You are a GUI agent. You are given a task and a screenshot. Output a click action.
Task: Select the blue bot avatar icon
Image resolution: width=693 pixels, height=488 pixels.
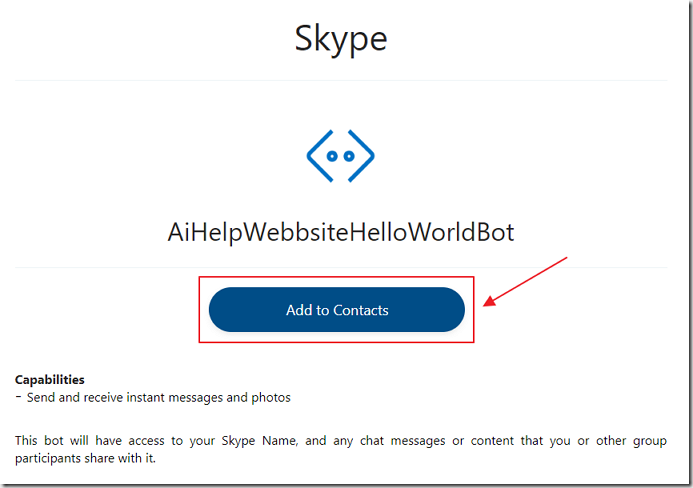click(340, 156)
